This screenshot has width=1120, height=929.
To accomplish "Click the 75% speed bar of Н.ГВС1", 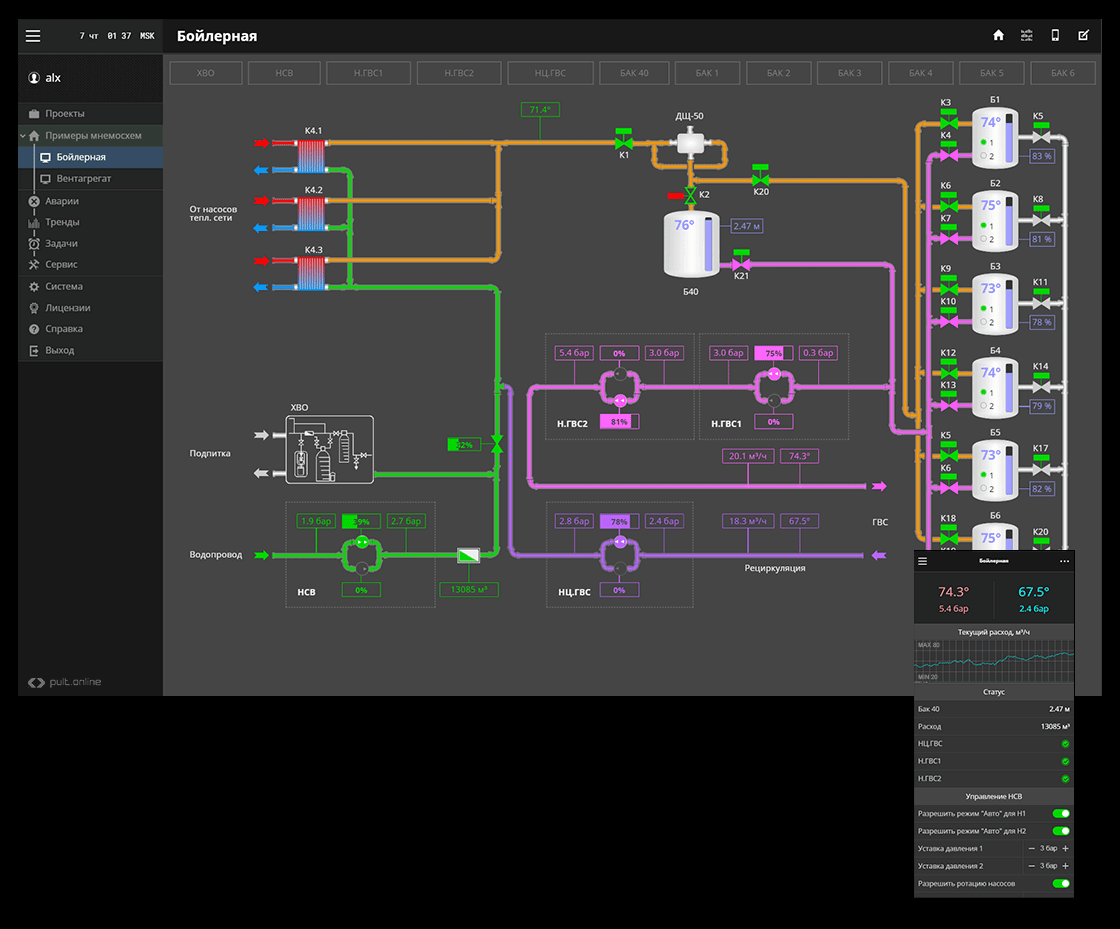I will point(774,353).
